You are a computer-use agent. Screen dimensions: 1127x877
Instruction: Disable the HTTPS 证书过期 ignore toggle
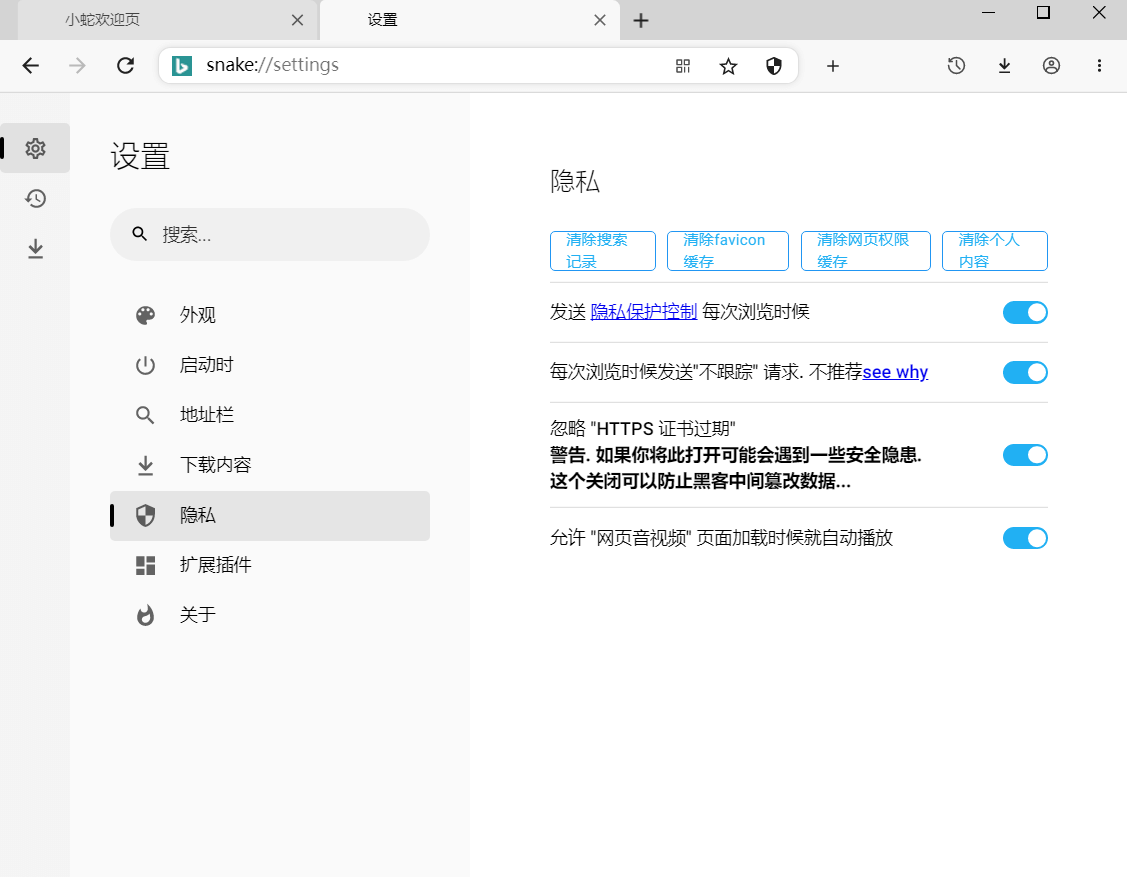pyautogui.click(x=1025, y=455)
